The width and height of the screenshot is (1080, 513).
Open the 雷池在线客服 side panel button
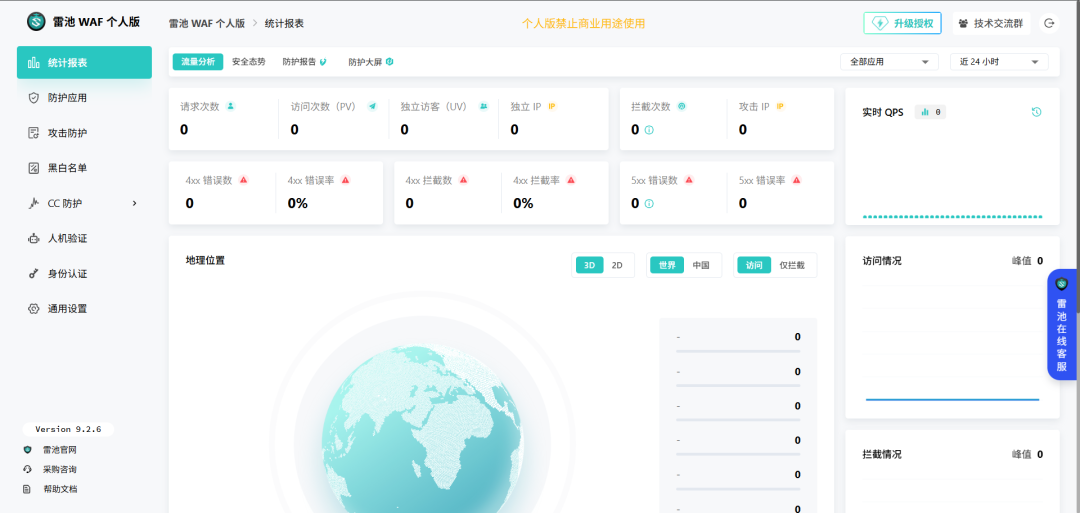click(1062, 324)
